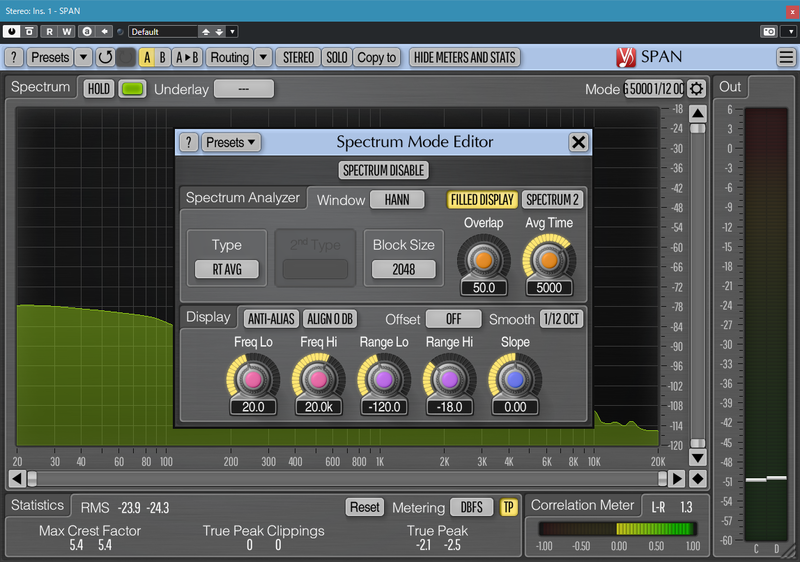Open the Mode preset selector

654,89
